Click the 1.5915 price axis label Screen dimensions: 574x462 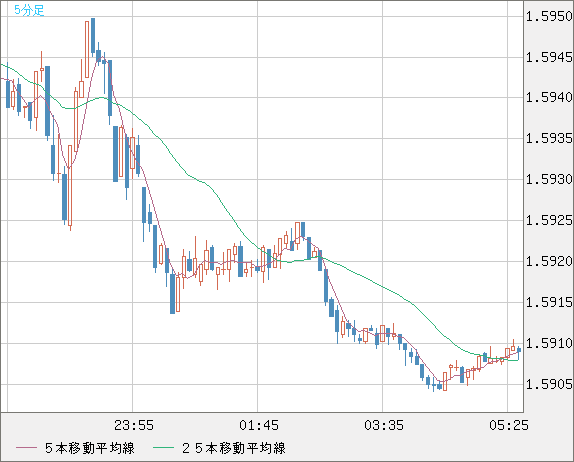click(x=549, y=302)
